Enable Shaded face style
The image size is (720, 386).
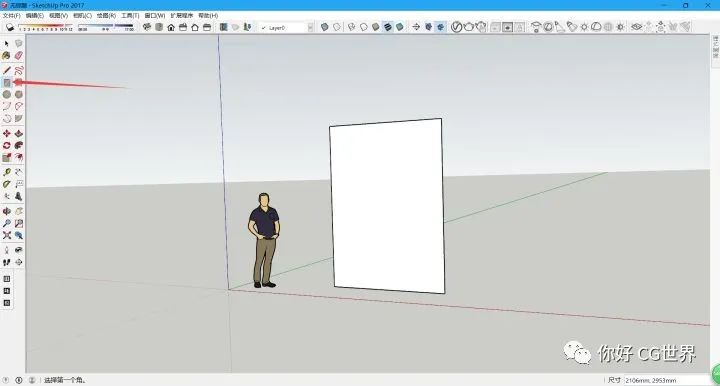[x=376, y=28]
